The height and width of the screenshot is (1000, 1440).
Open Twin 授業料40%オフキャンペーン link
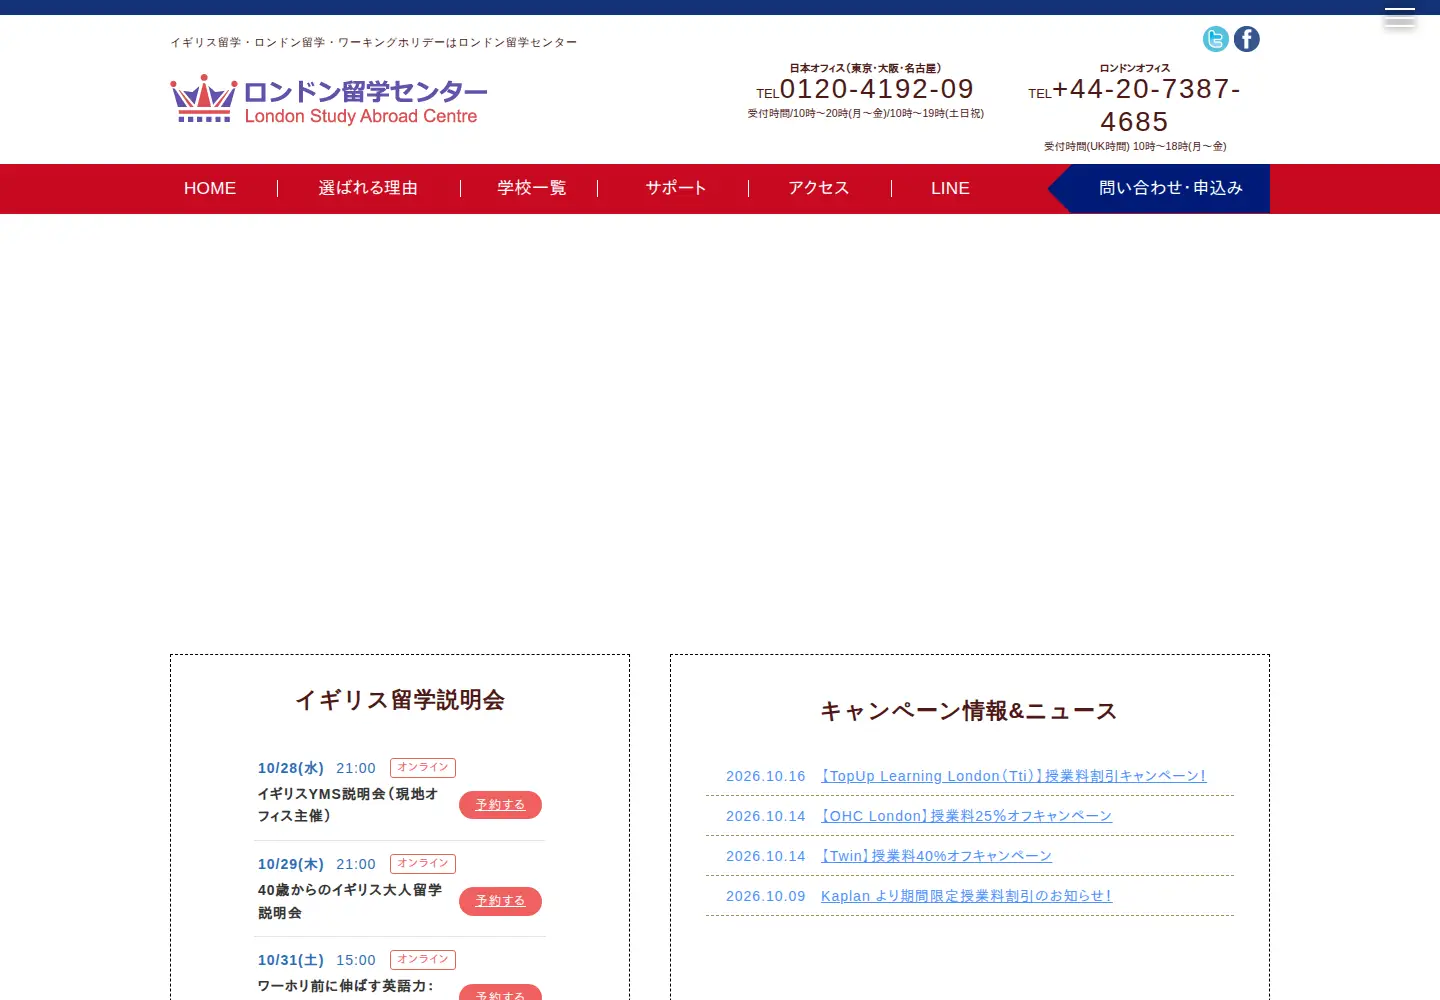click(x=936, y=856)
